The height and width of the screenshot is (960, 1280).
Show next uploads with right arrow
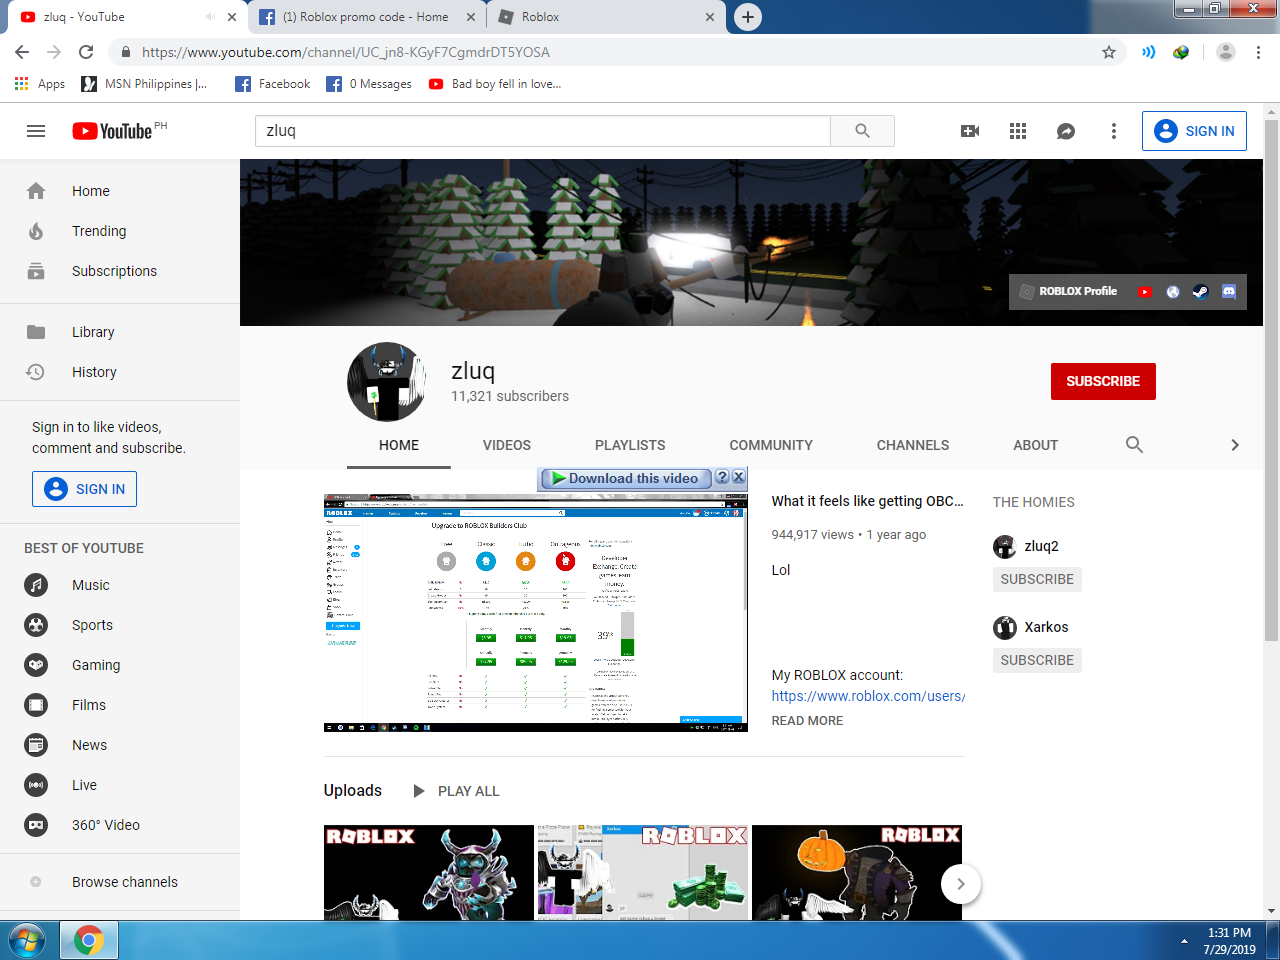pos(961,884)
